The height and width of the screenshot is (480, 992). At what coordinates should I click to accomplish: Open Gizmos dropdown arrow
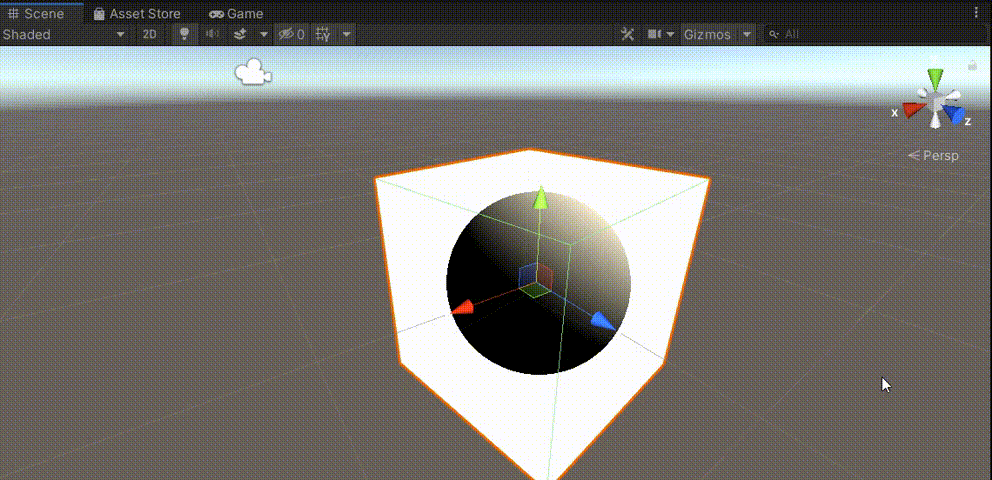click(747, 34)
